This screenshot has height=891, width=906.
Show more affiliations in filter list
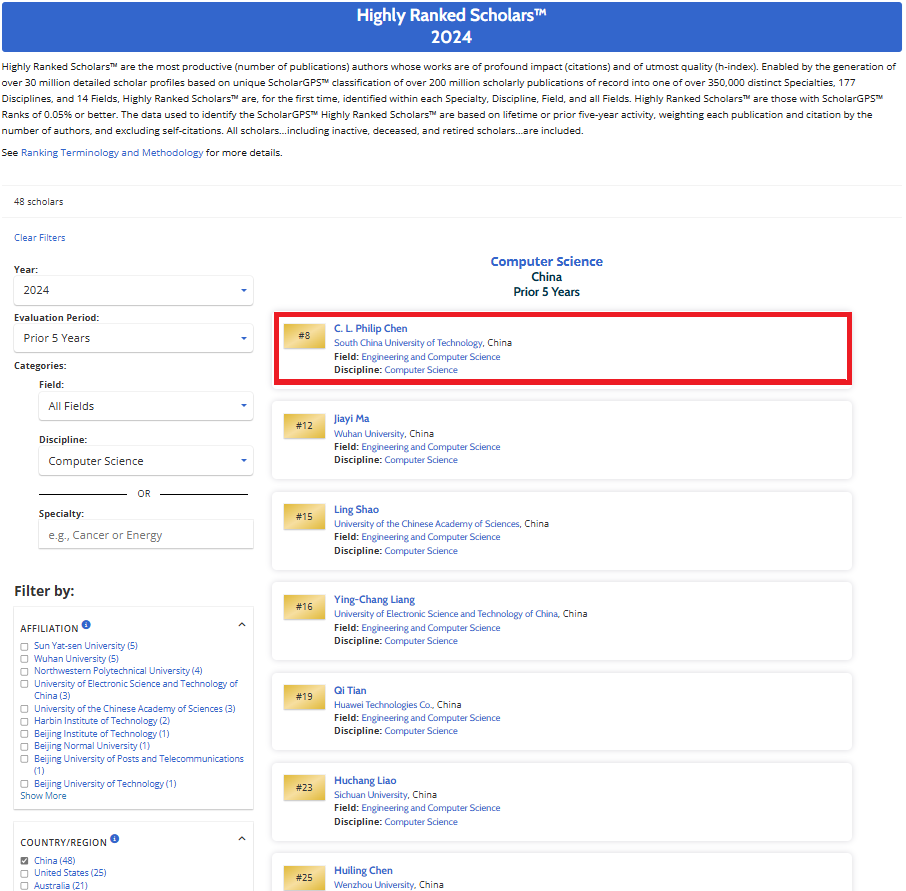(x=45, y=796)
